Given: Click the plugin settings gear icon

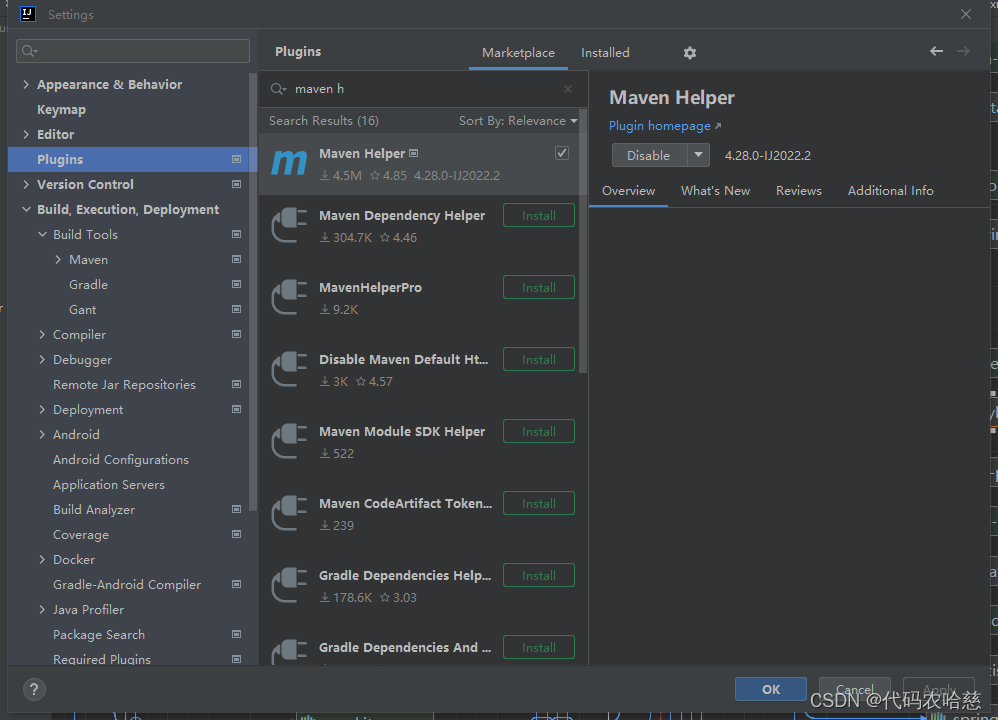Looking at the screenshot, I should (689, 53).
